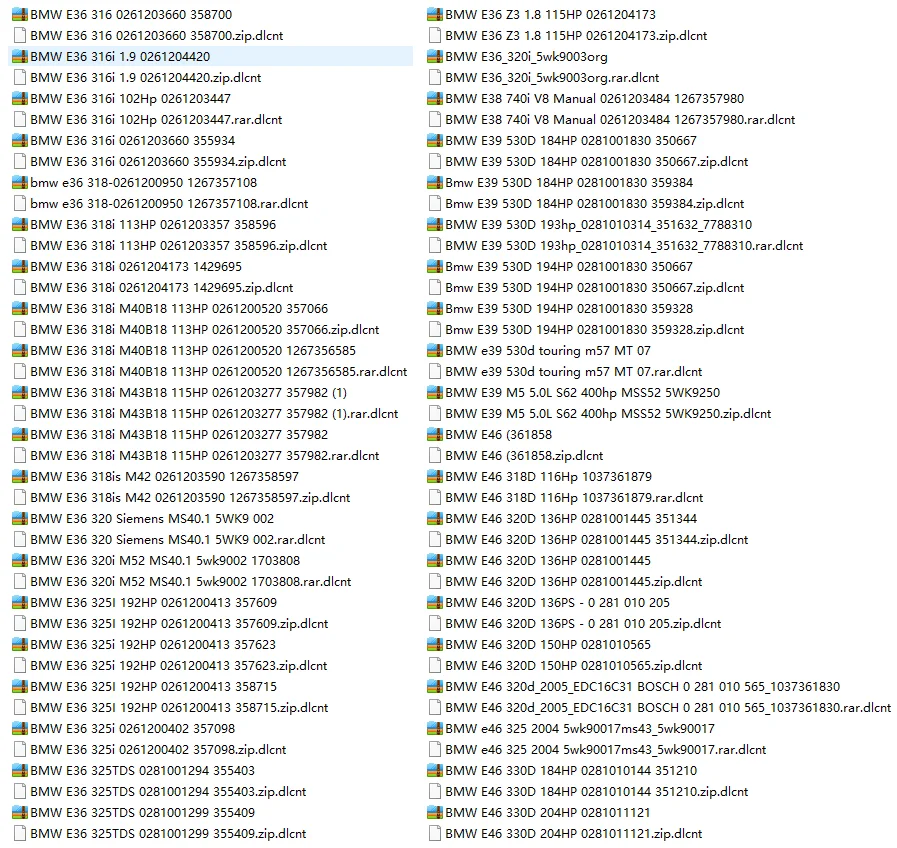Select BMW E46 320D 136PS - 0 281 010 205 archive
This screenshot has width=897, height=848.
click(549, 603)
